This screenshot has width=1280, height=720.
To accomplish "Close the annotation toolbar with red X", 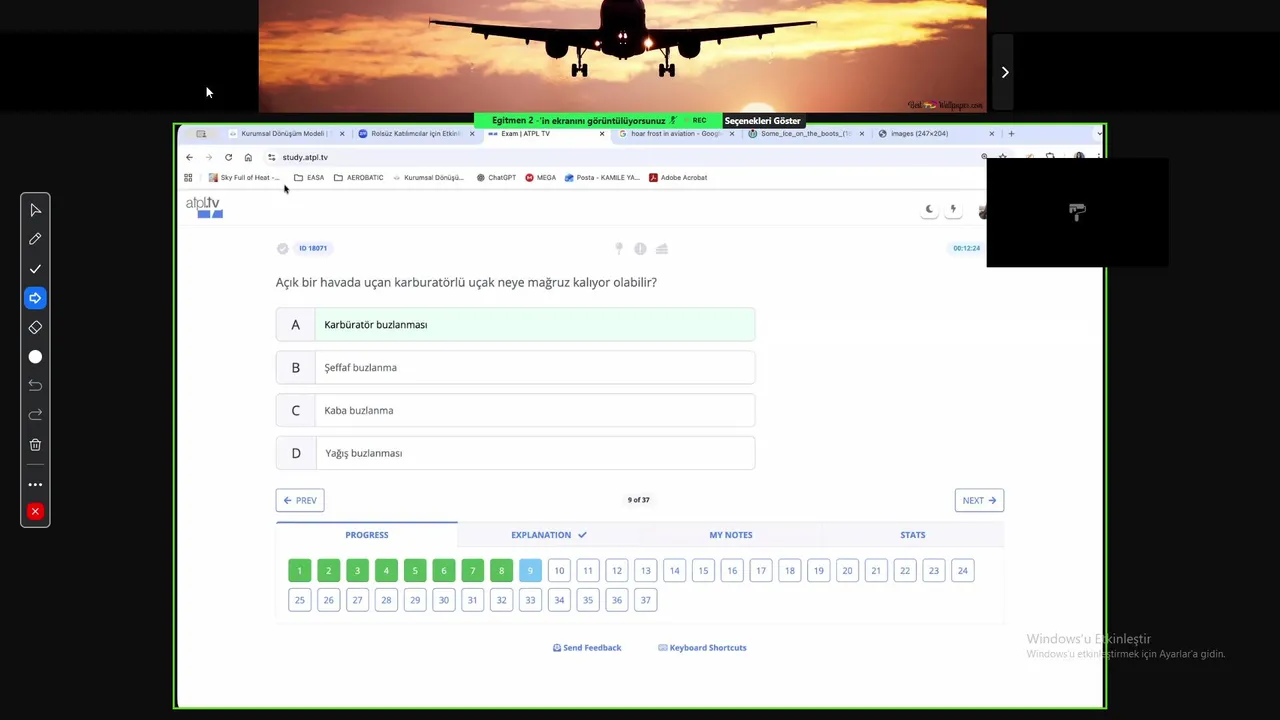I will [x=35, y=511].
